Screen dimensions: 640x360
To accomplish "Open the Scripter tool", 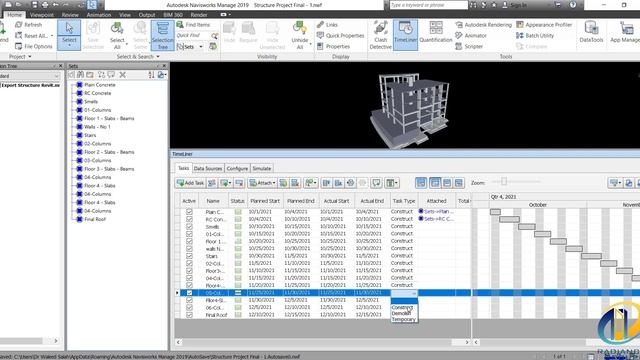I will pyautogui.click(x=469, y=47).
